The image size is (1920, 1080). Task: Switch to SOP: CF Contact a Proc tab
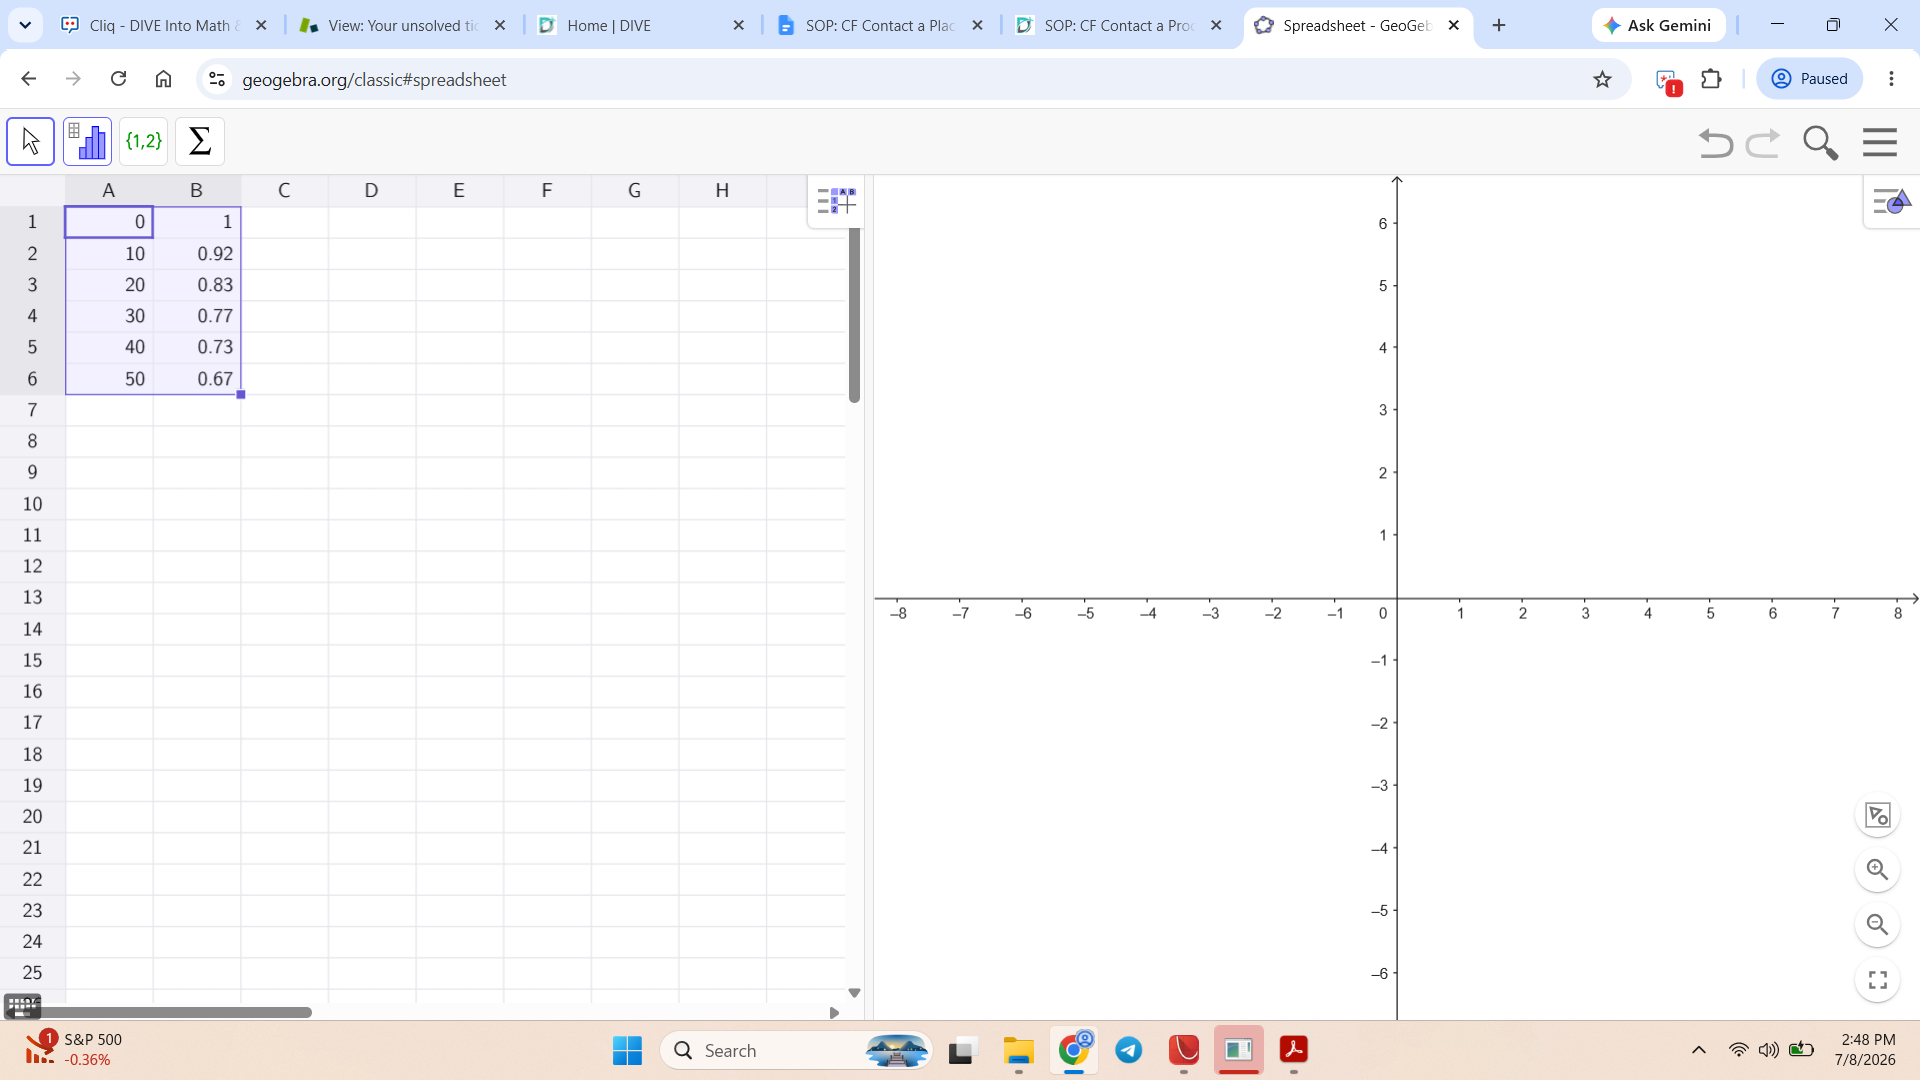pyautogui.click(x=1120, y=25)
